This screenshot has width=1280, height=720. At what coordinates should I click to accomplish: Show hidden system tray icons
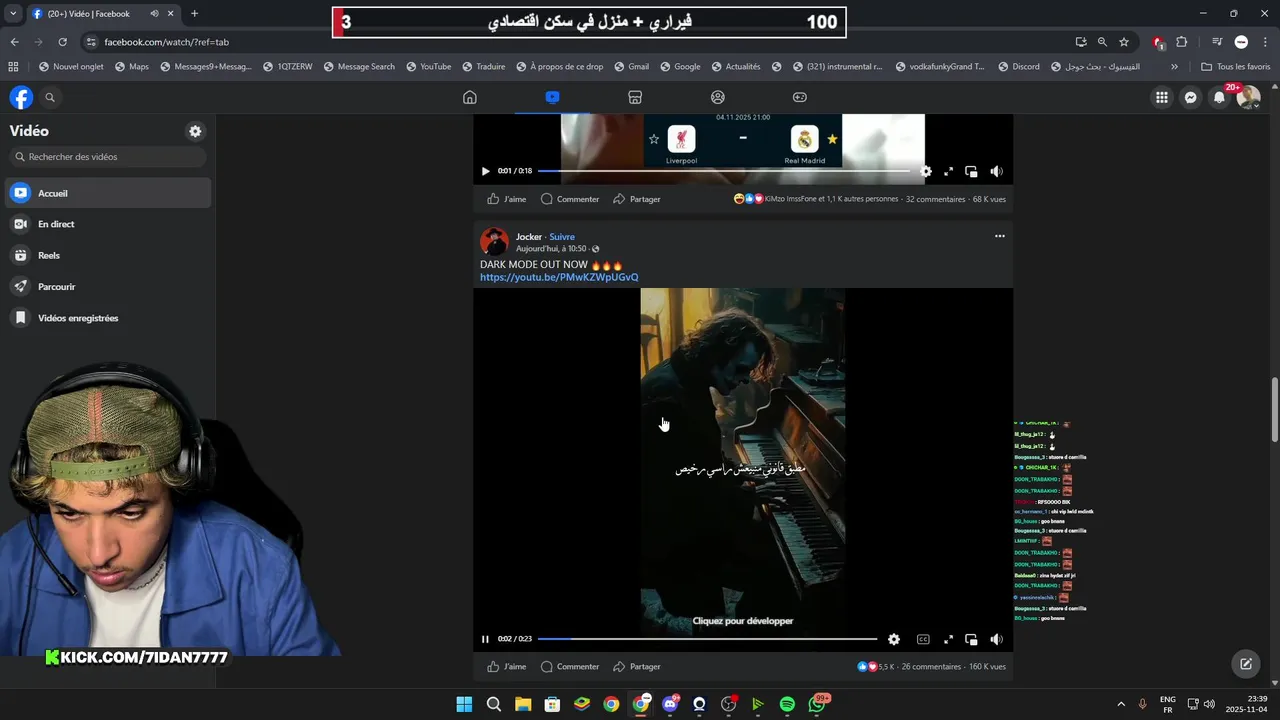point(1120,704)
